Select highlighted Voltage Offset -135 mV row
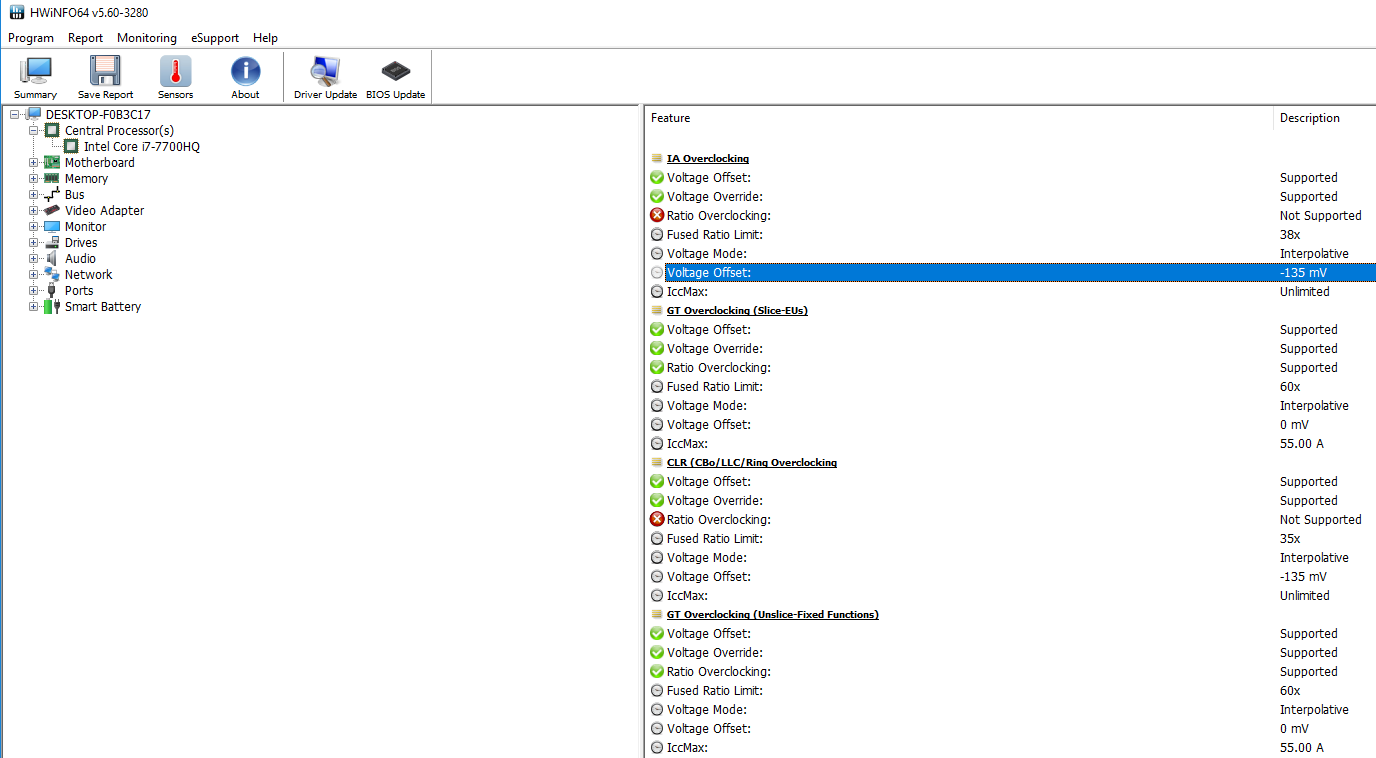The height and width of the screenshot is (758, 1376). [x=1010, y=272]
